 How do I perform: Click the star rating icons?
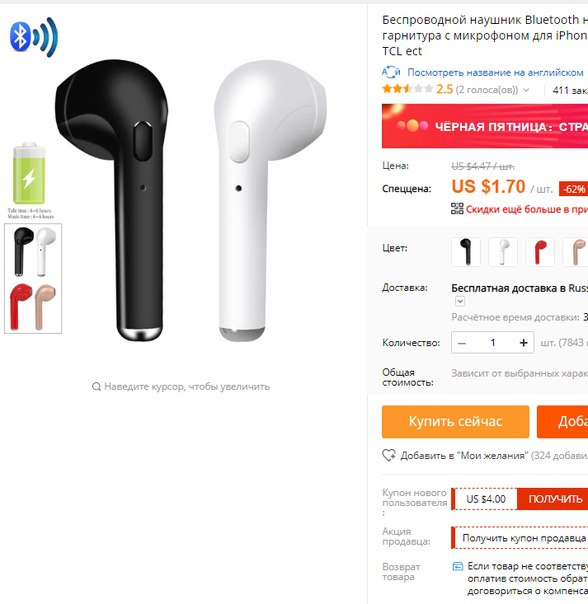pos(407,89)
